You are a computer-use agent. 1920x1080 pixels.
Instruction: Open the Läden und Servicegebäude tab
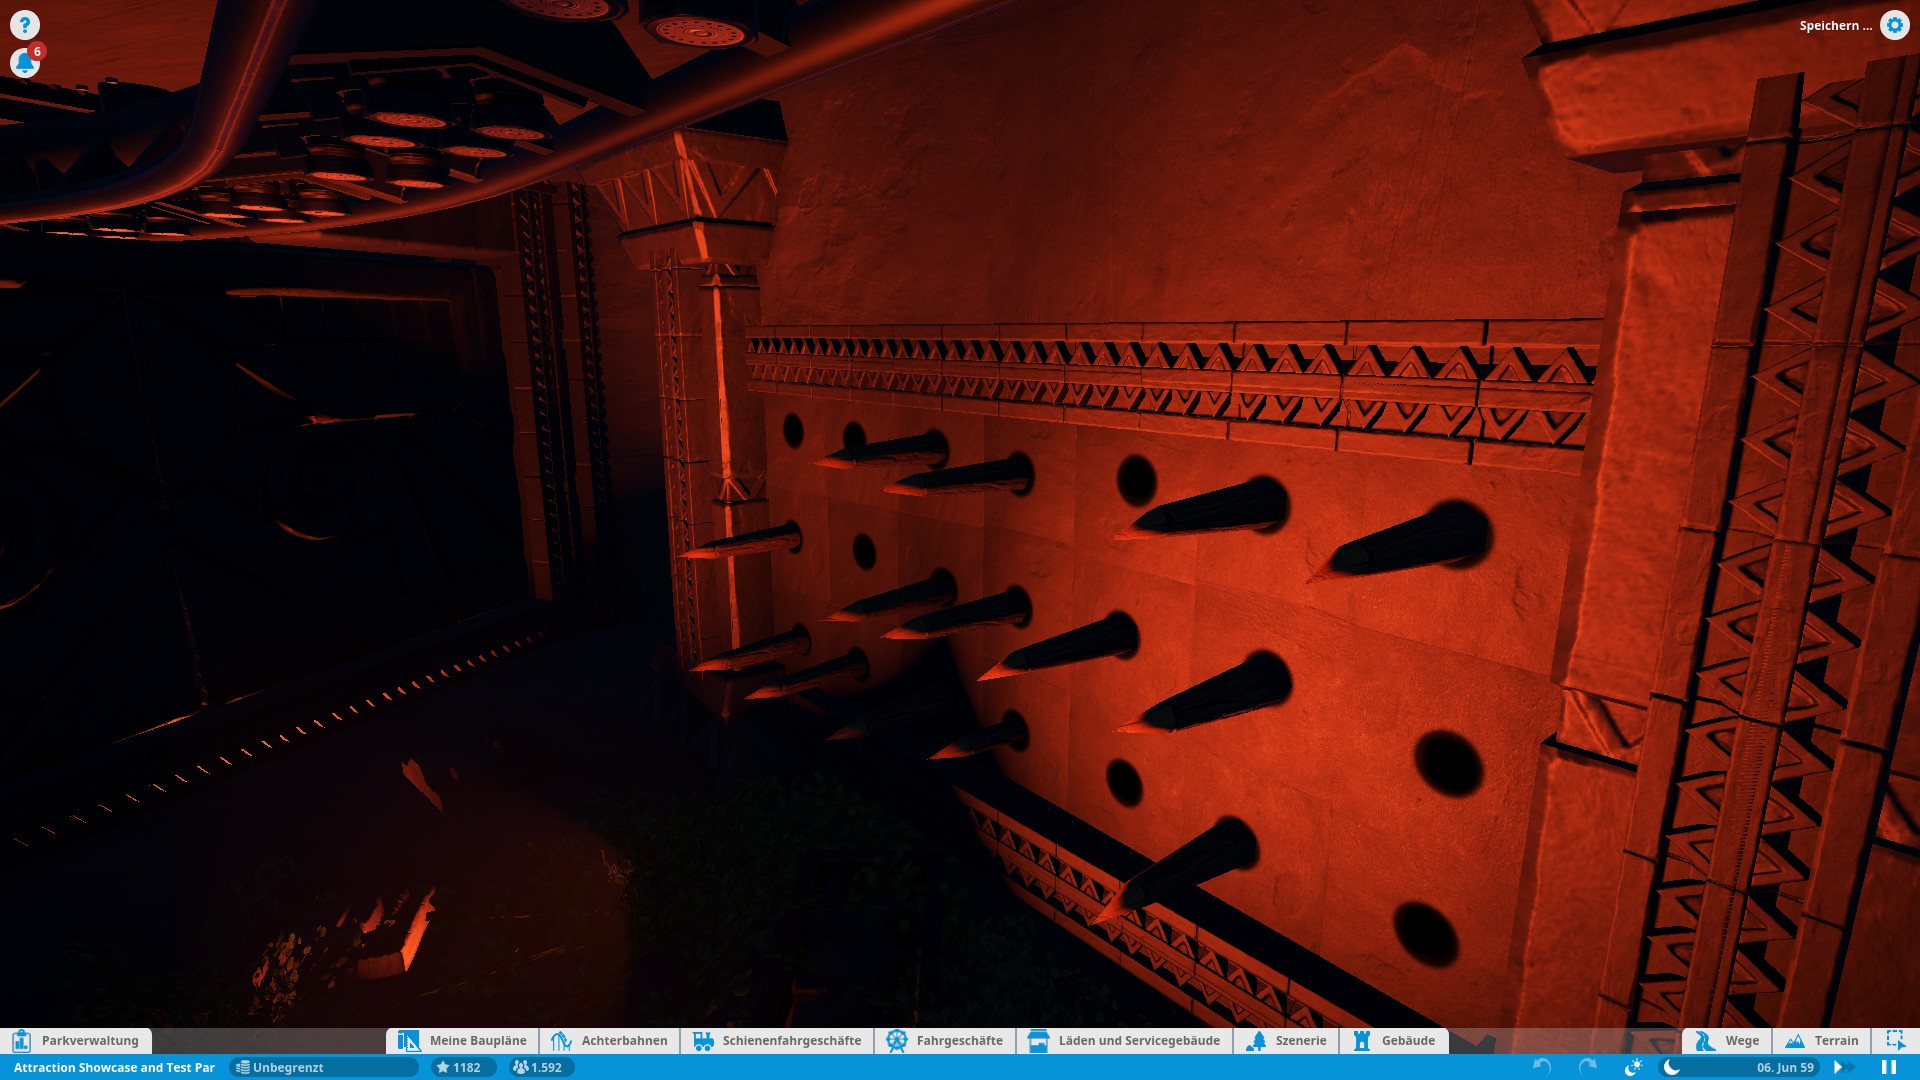pos(1124,1040)
